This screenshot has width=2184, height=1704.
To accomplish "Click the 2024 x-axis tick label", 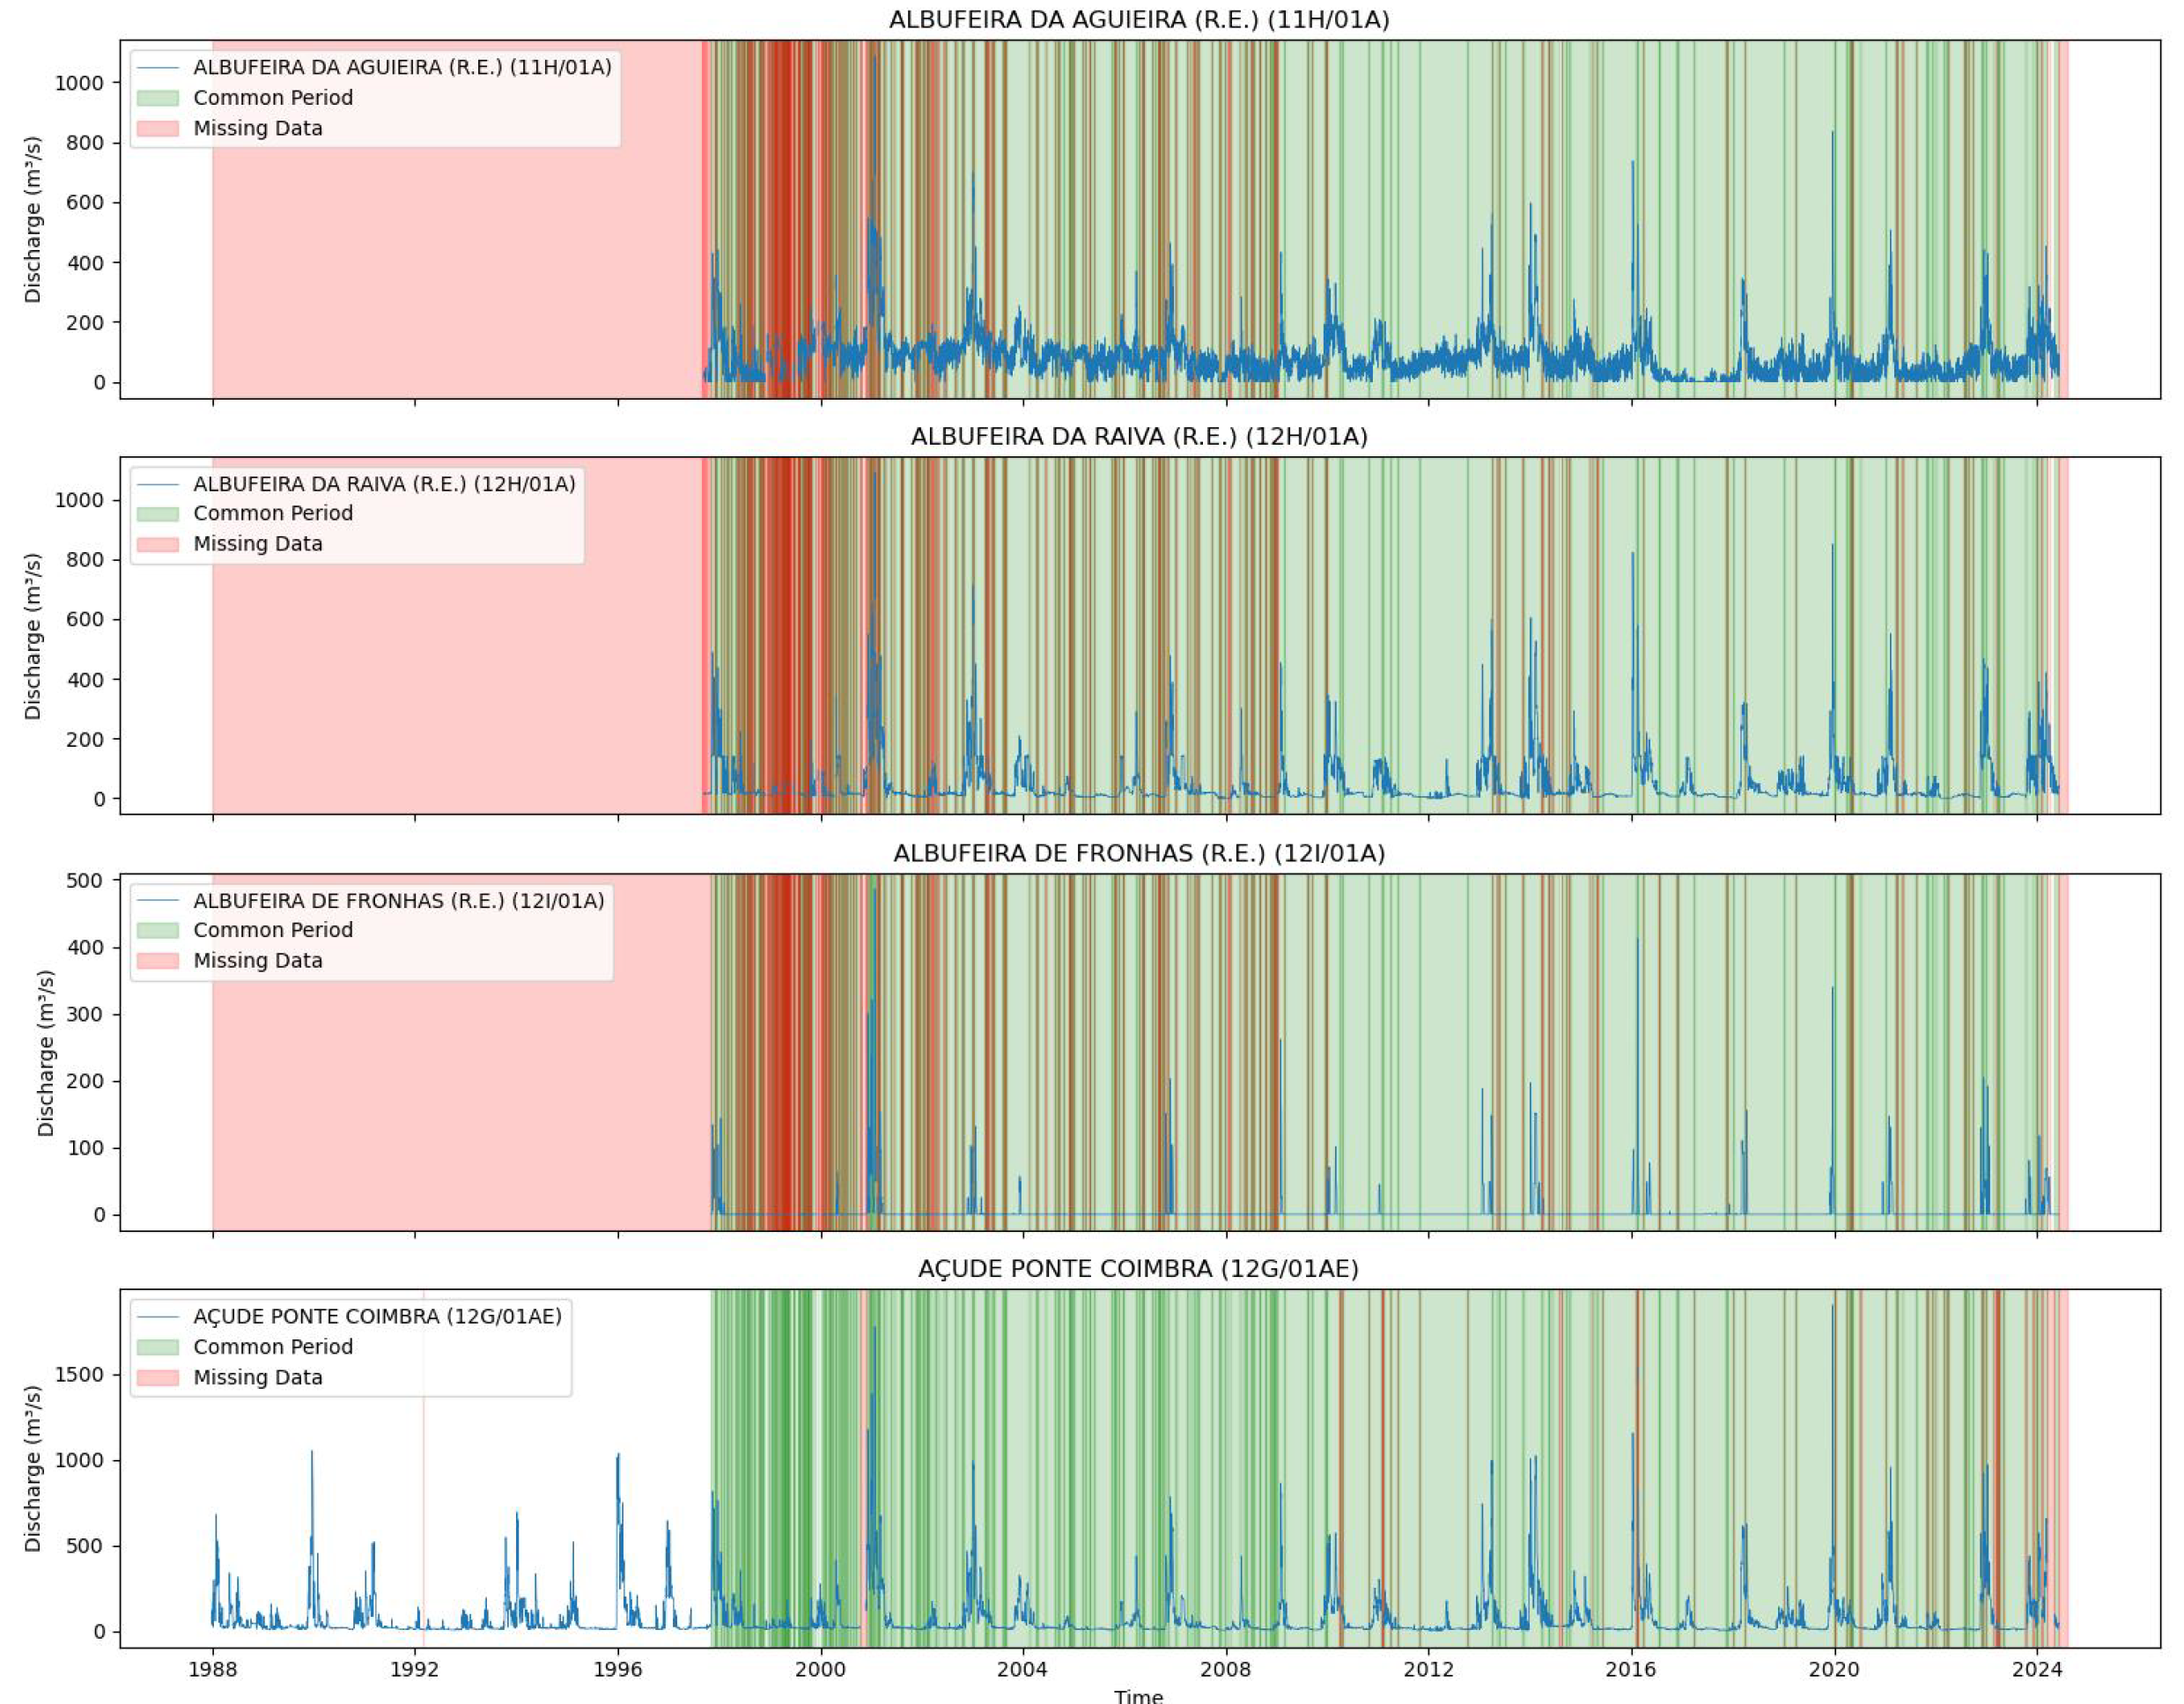I will point(2037,1669).
